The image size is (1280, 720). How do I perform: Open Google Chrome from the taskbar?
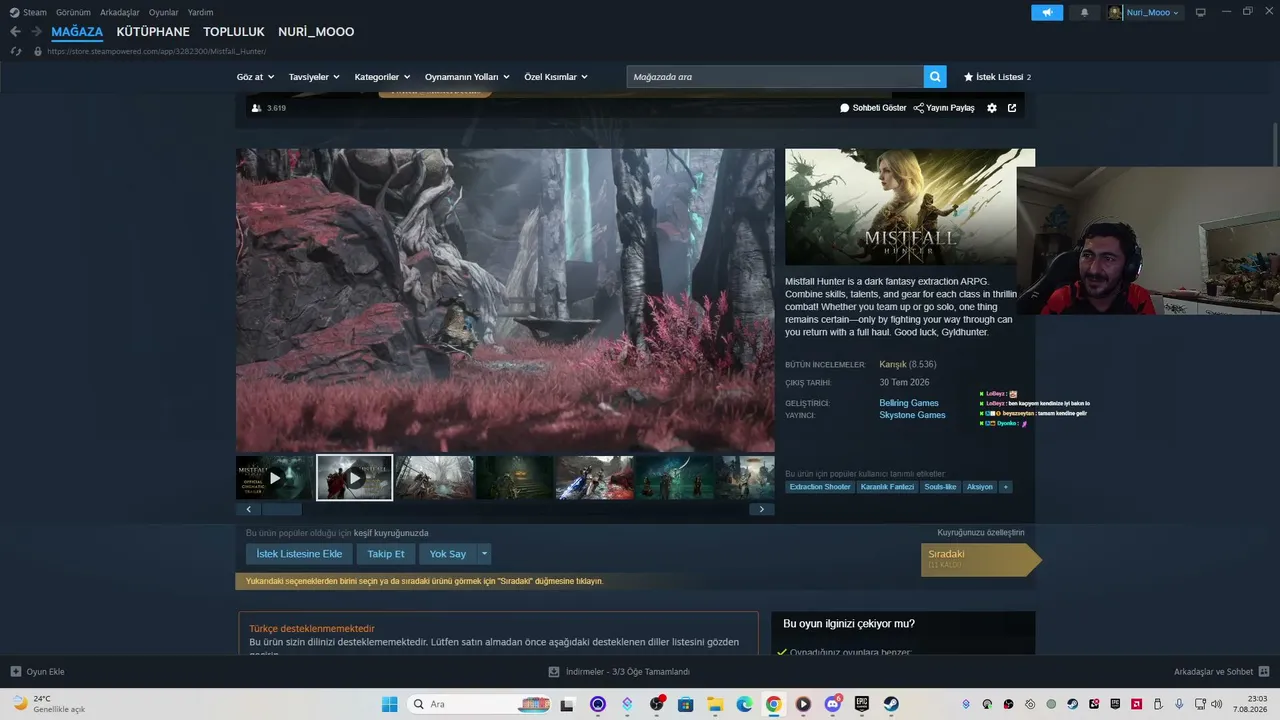tap(773, 704)
